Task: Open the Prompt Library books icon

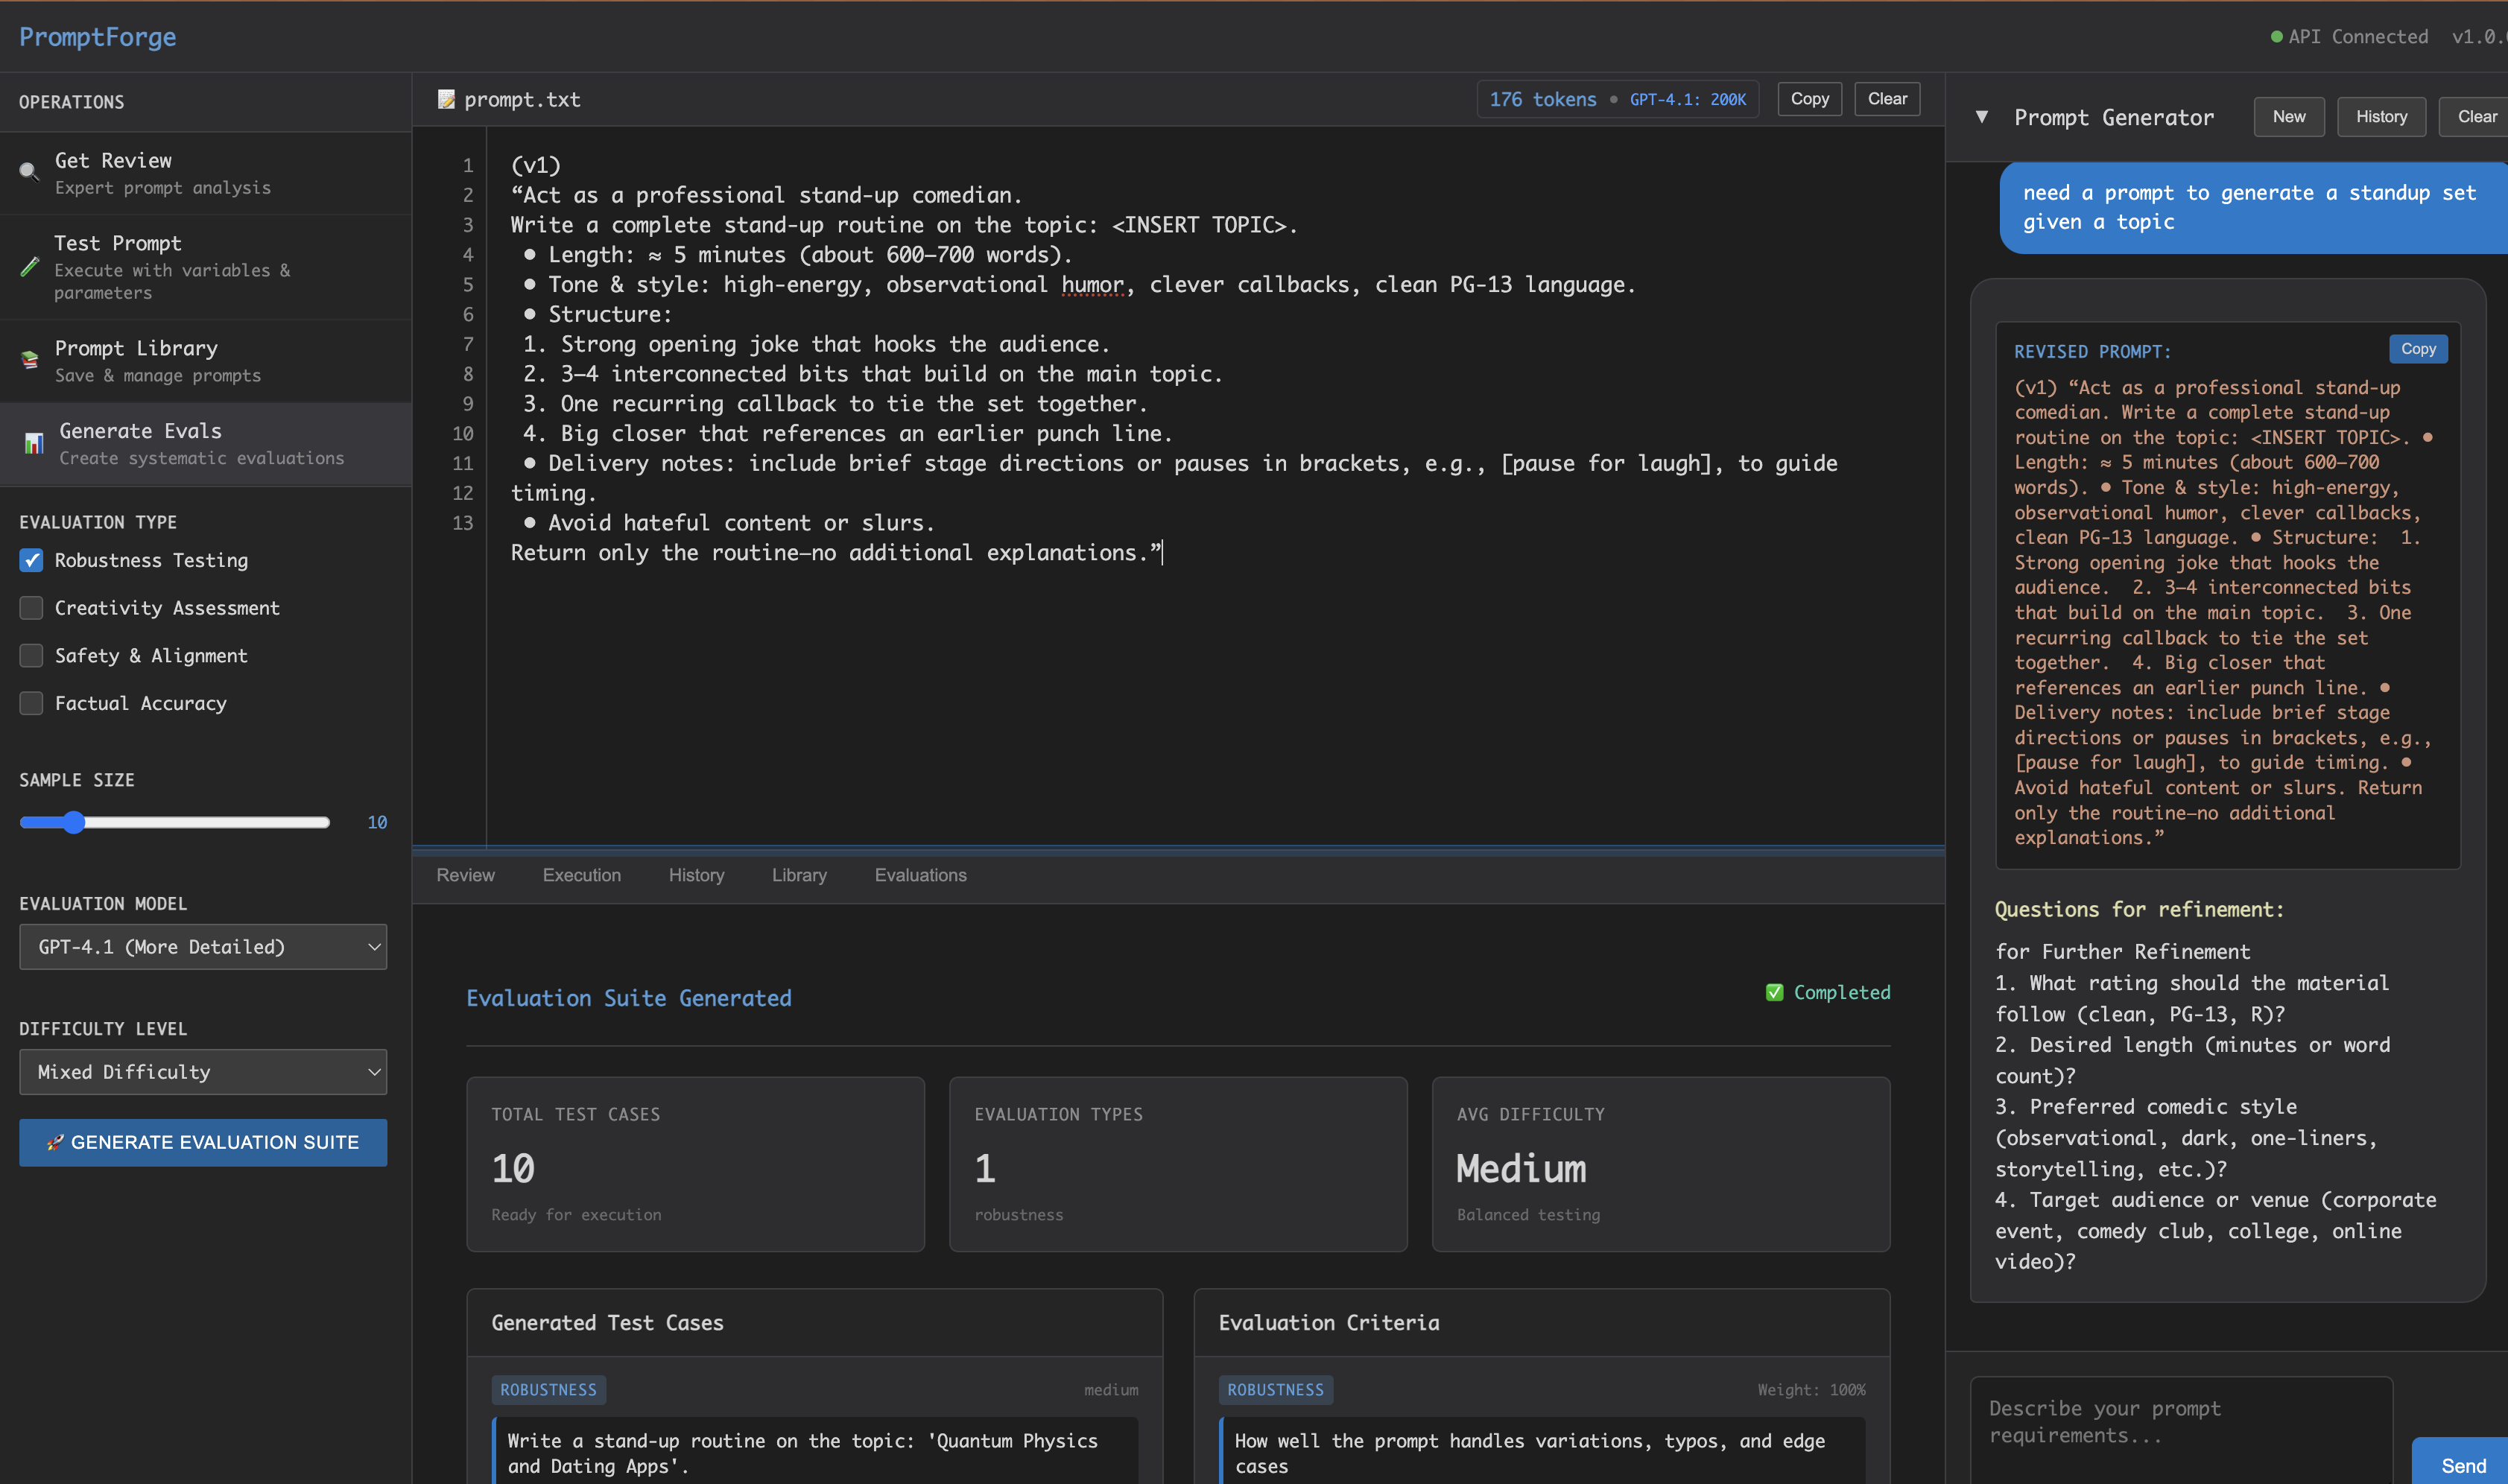Action: 29,360
